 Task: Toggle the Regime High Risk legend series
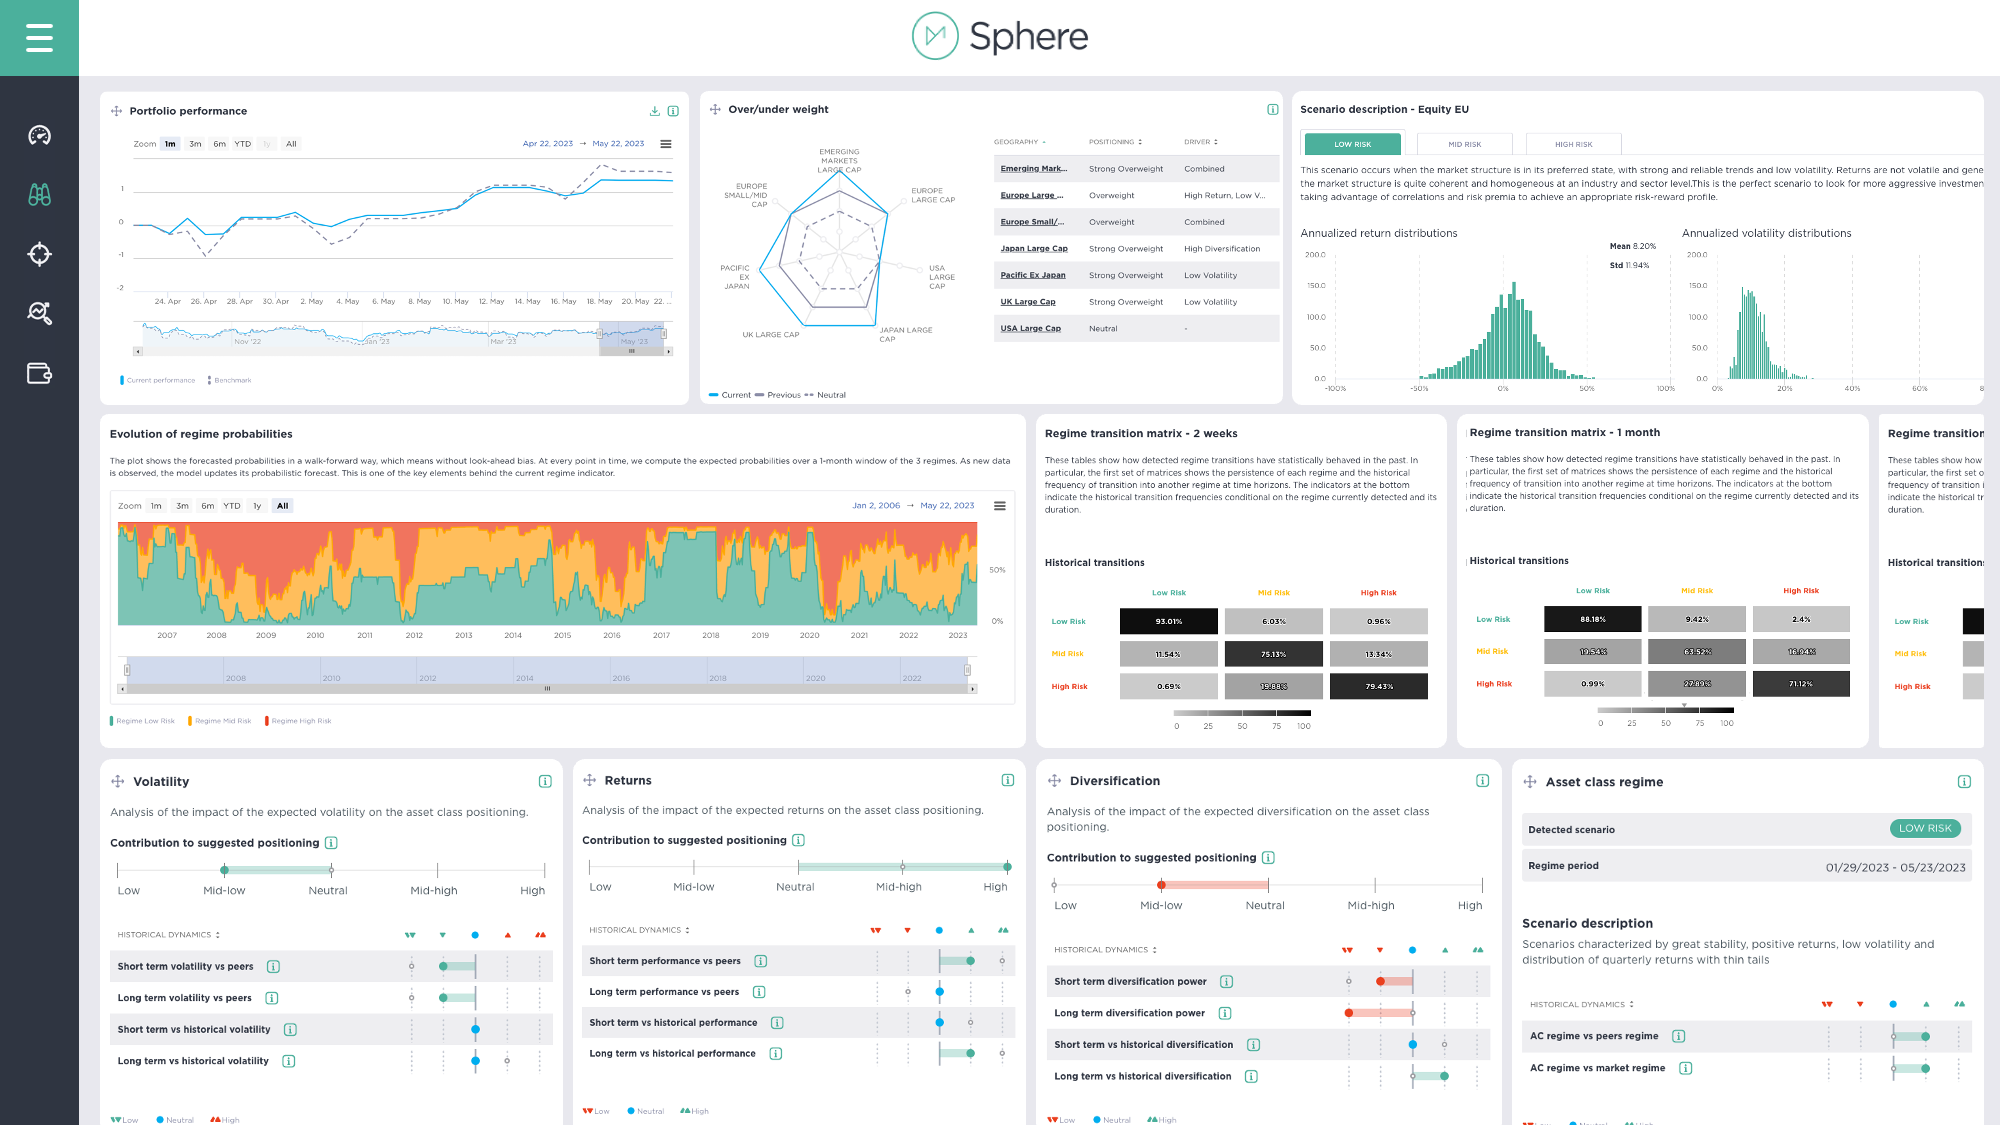pyautogui.click(x=300, y=721)
